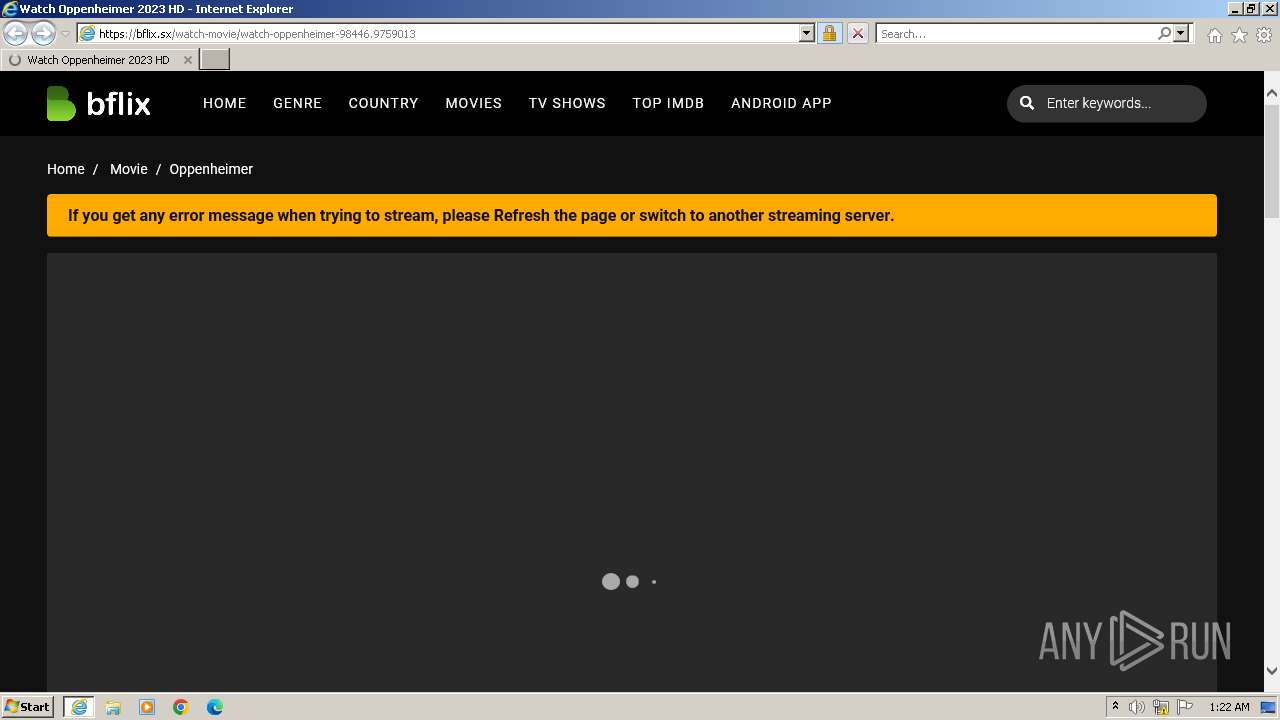Go to MOVIES section
The height and width of the screenshot is (720, 1280).
coord(473,103)
